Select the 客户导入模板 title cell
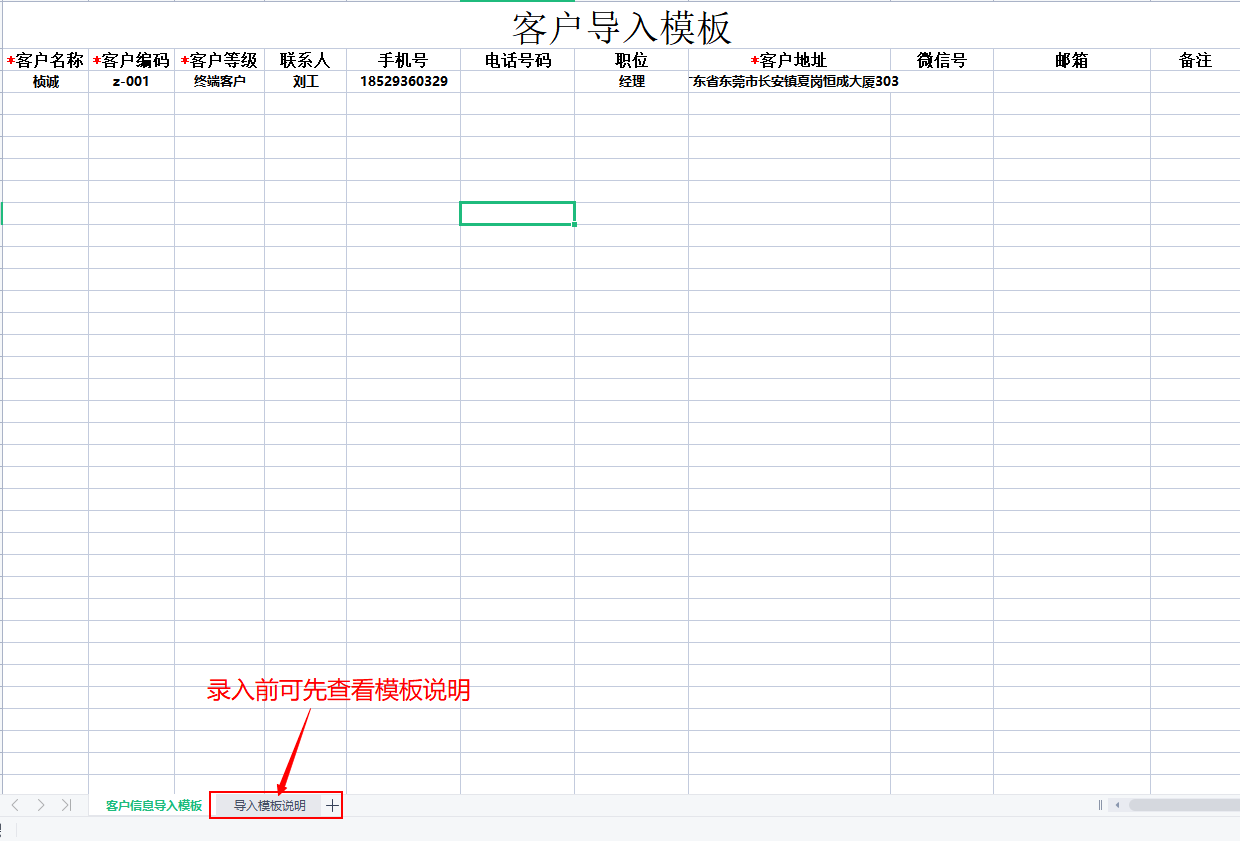Viewport: 1240px width, 841px height. 621,27
